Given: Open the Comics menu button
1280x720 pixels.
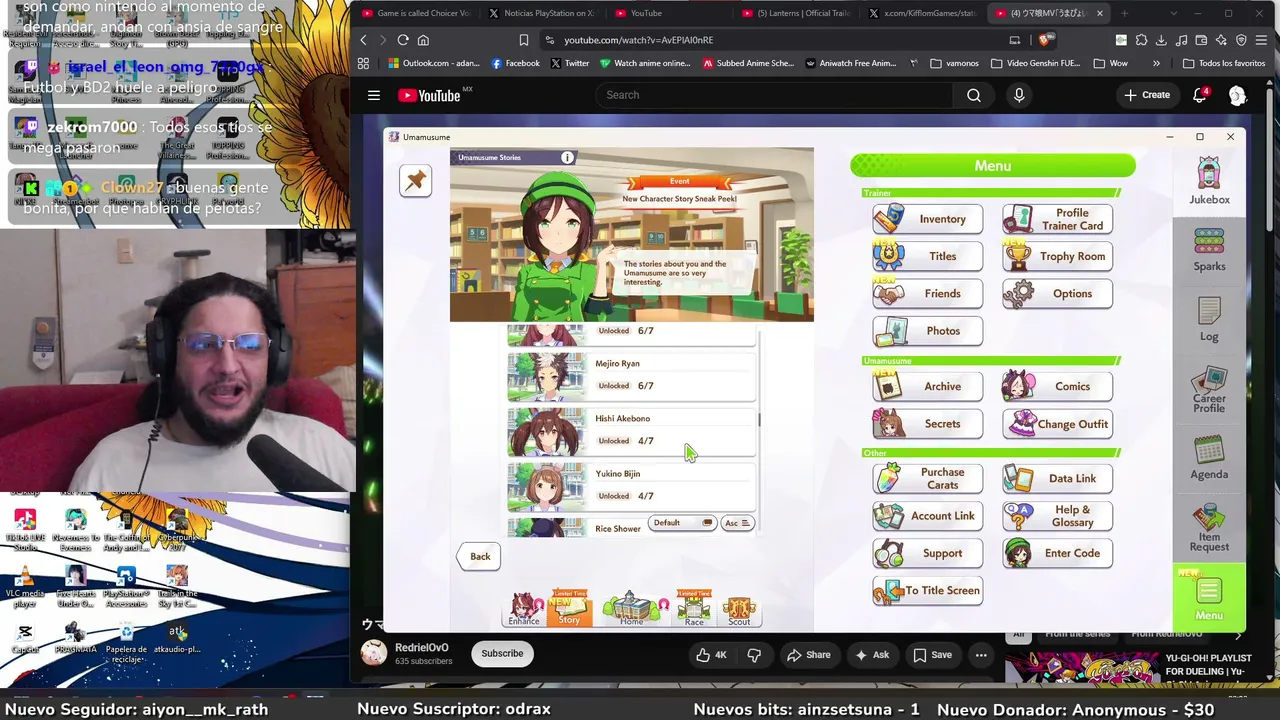Looking at the screenshot, I should (x=1057, y=386).
